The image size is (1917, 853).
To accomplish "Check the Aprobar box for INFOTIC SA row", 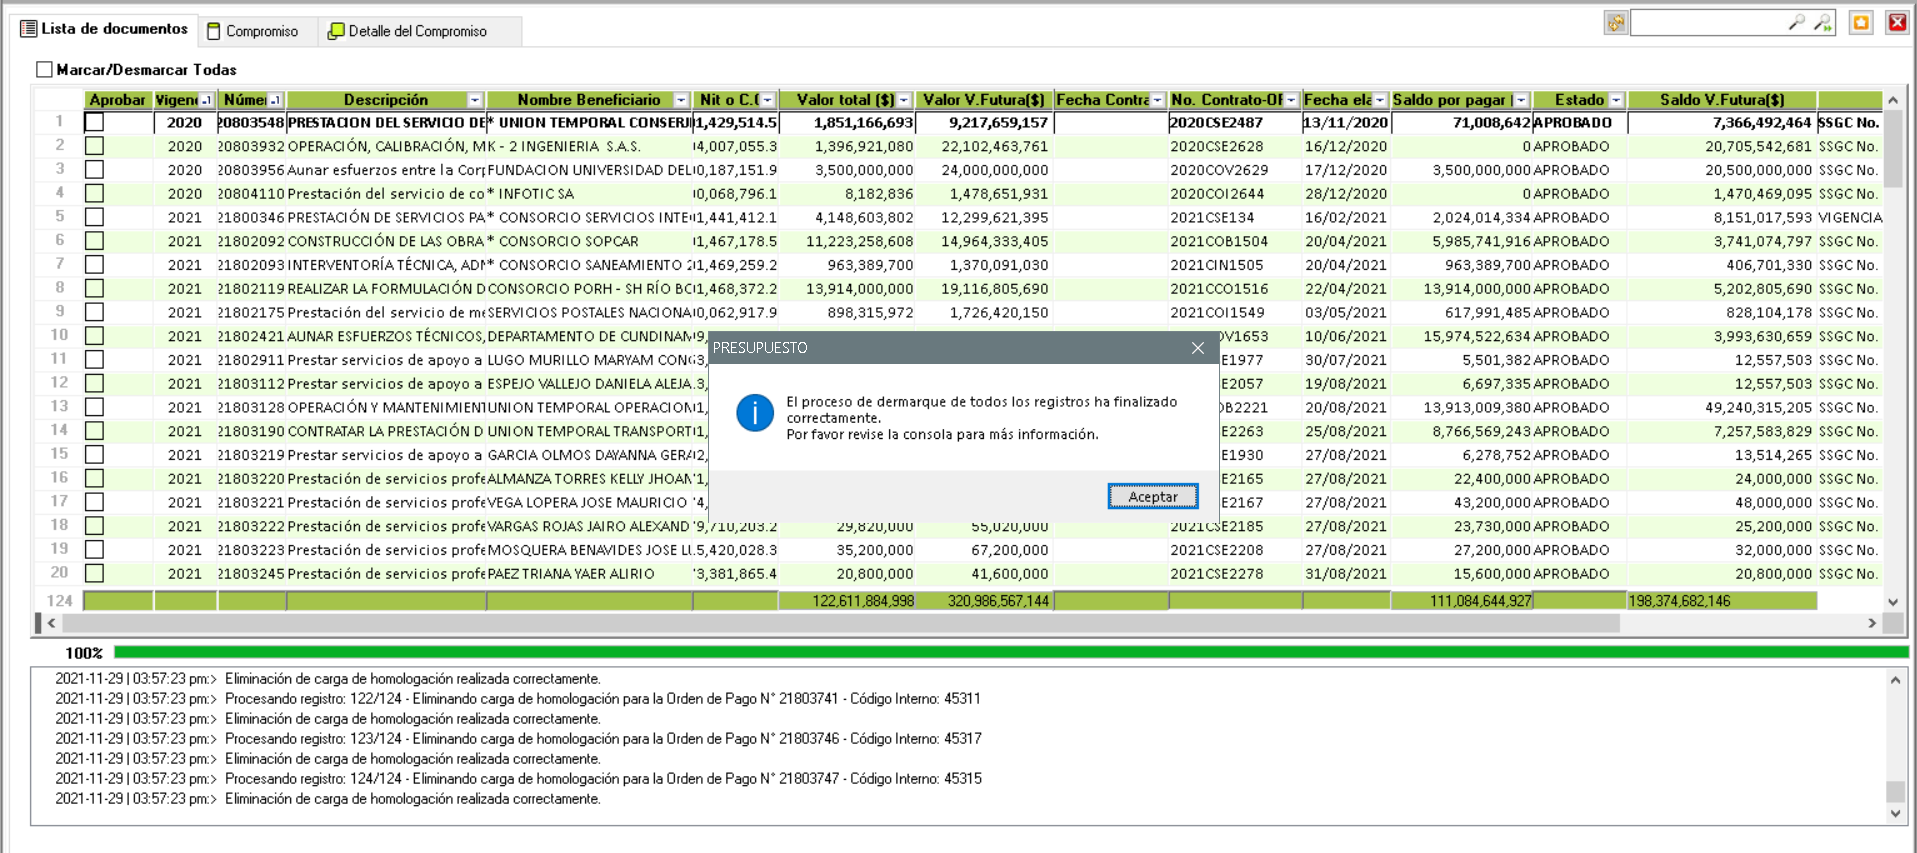I will 94,194.
